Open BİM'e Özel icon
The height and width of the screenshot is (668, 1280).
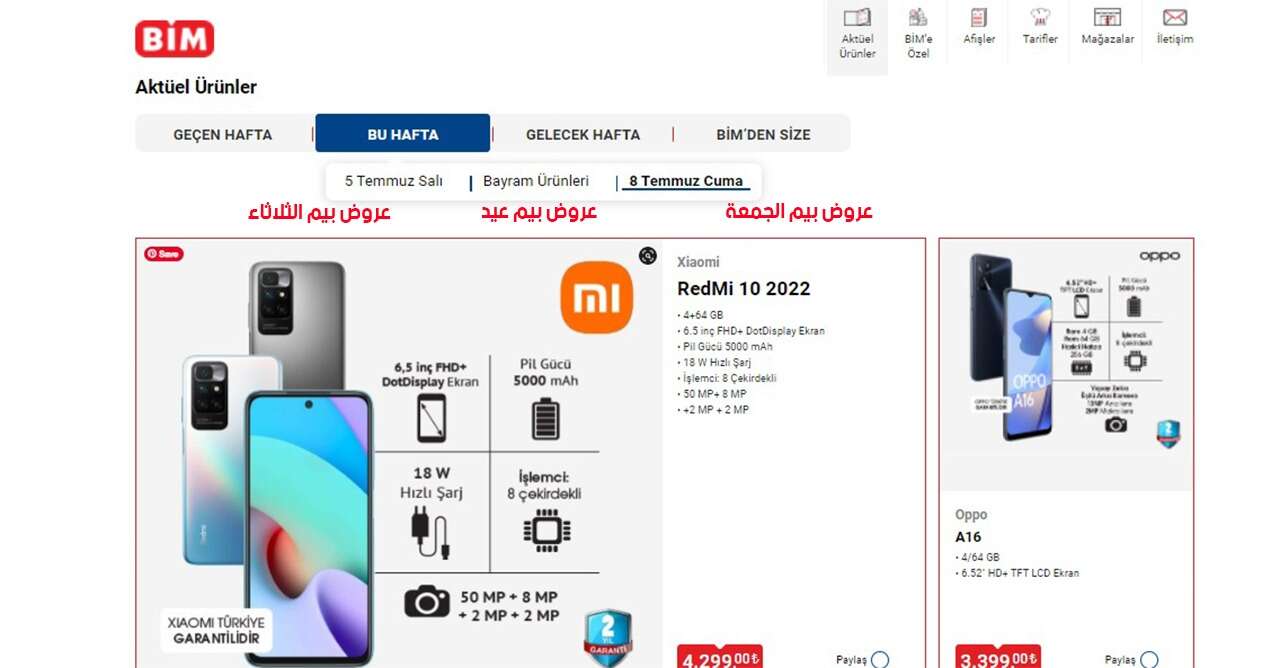(918, 18)
